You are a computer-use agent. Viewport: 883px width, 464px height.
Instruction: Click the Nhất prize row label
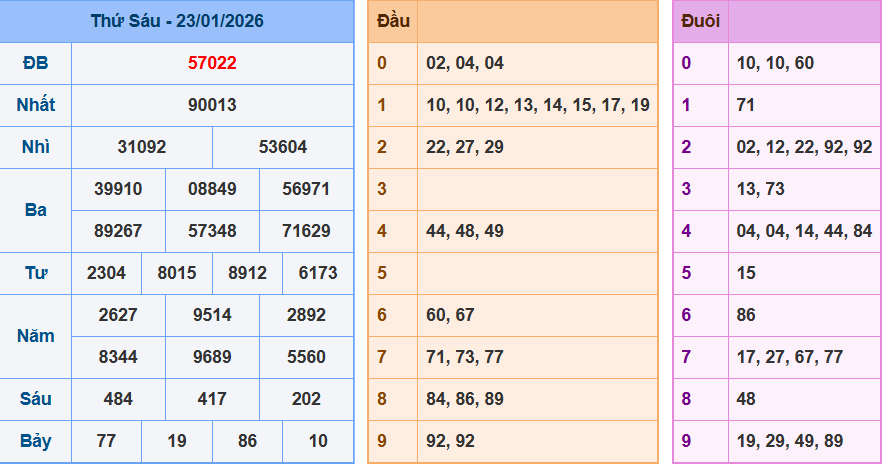[x=36, y=105]
